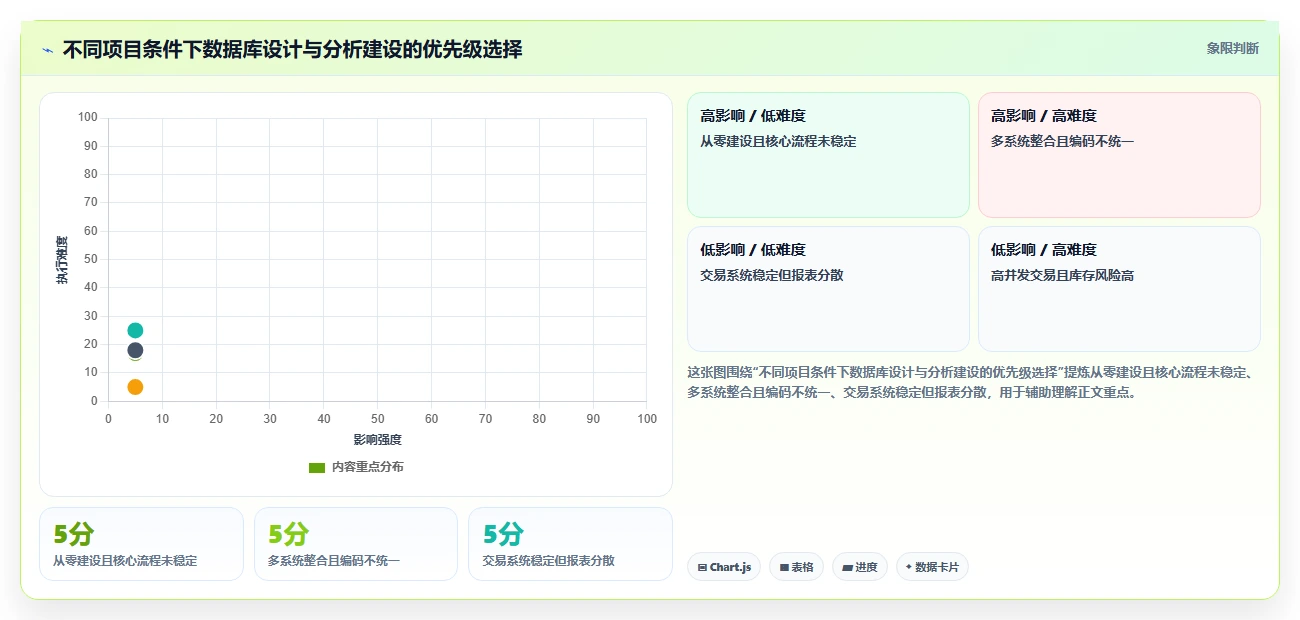Click the 多系统整合且编码不统一 score card
The height and width of the screenshot is (620, 1300).
(x=356, y=544)
